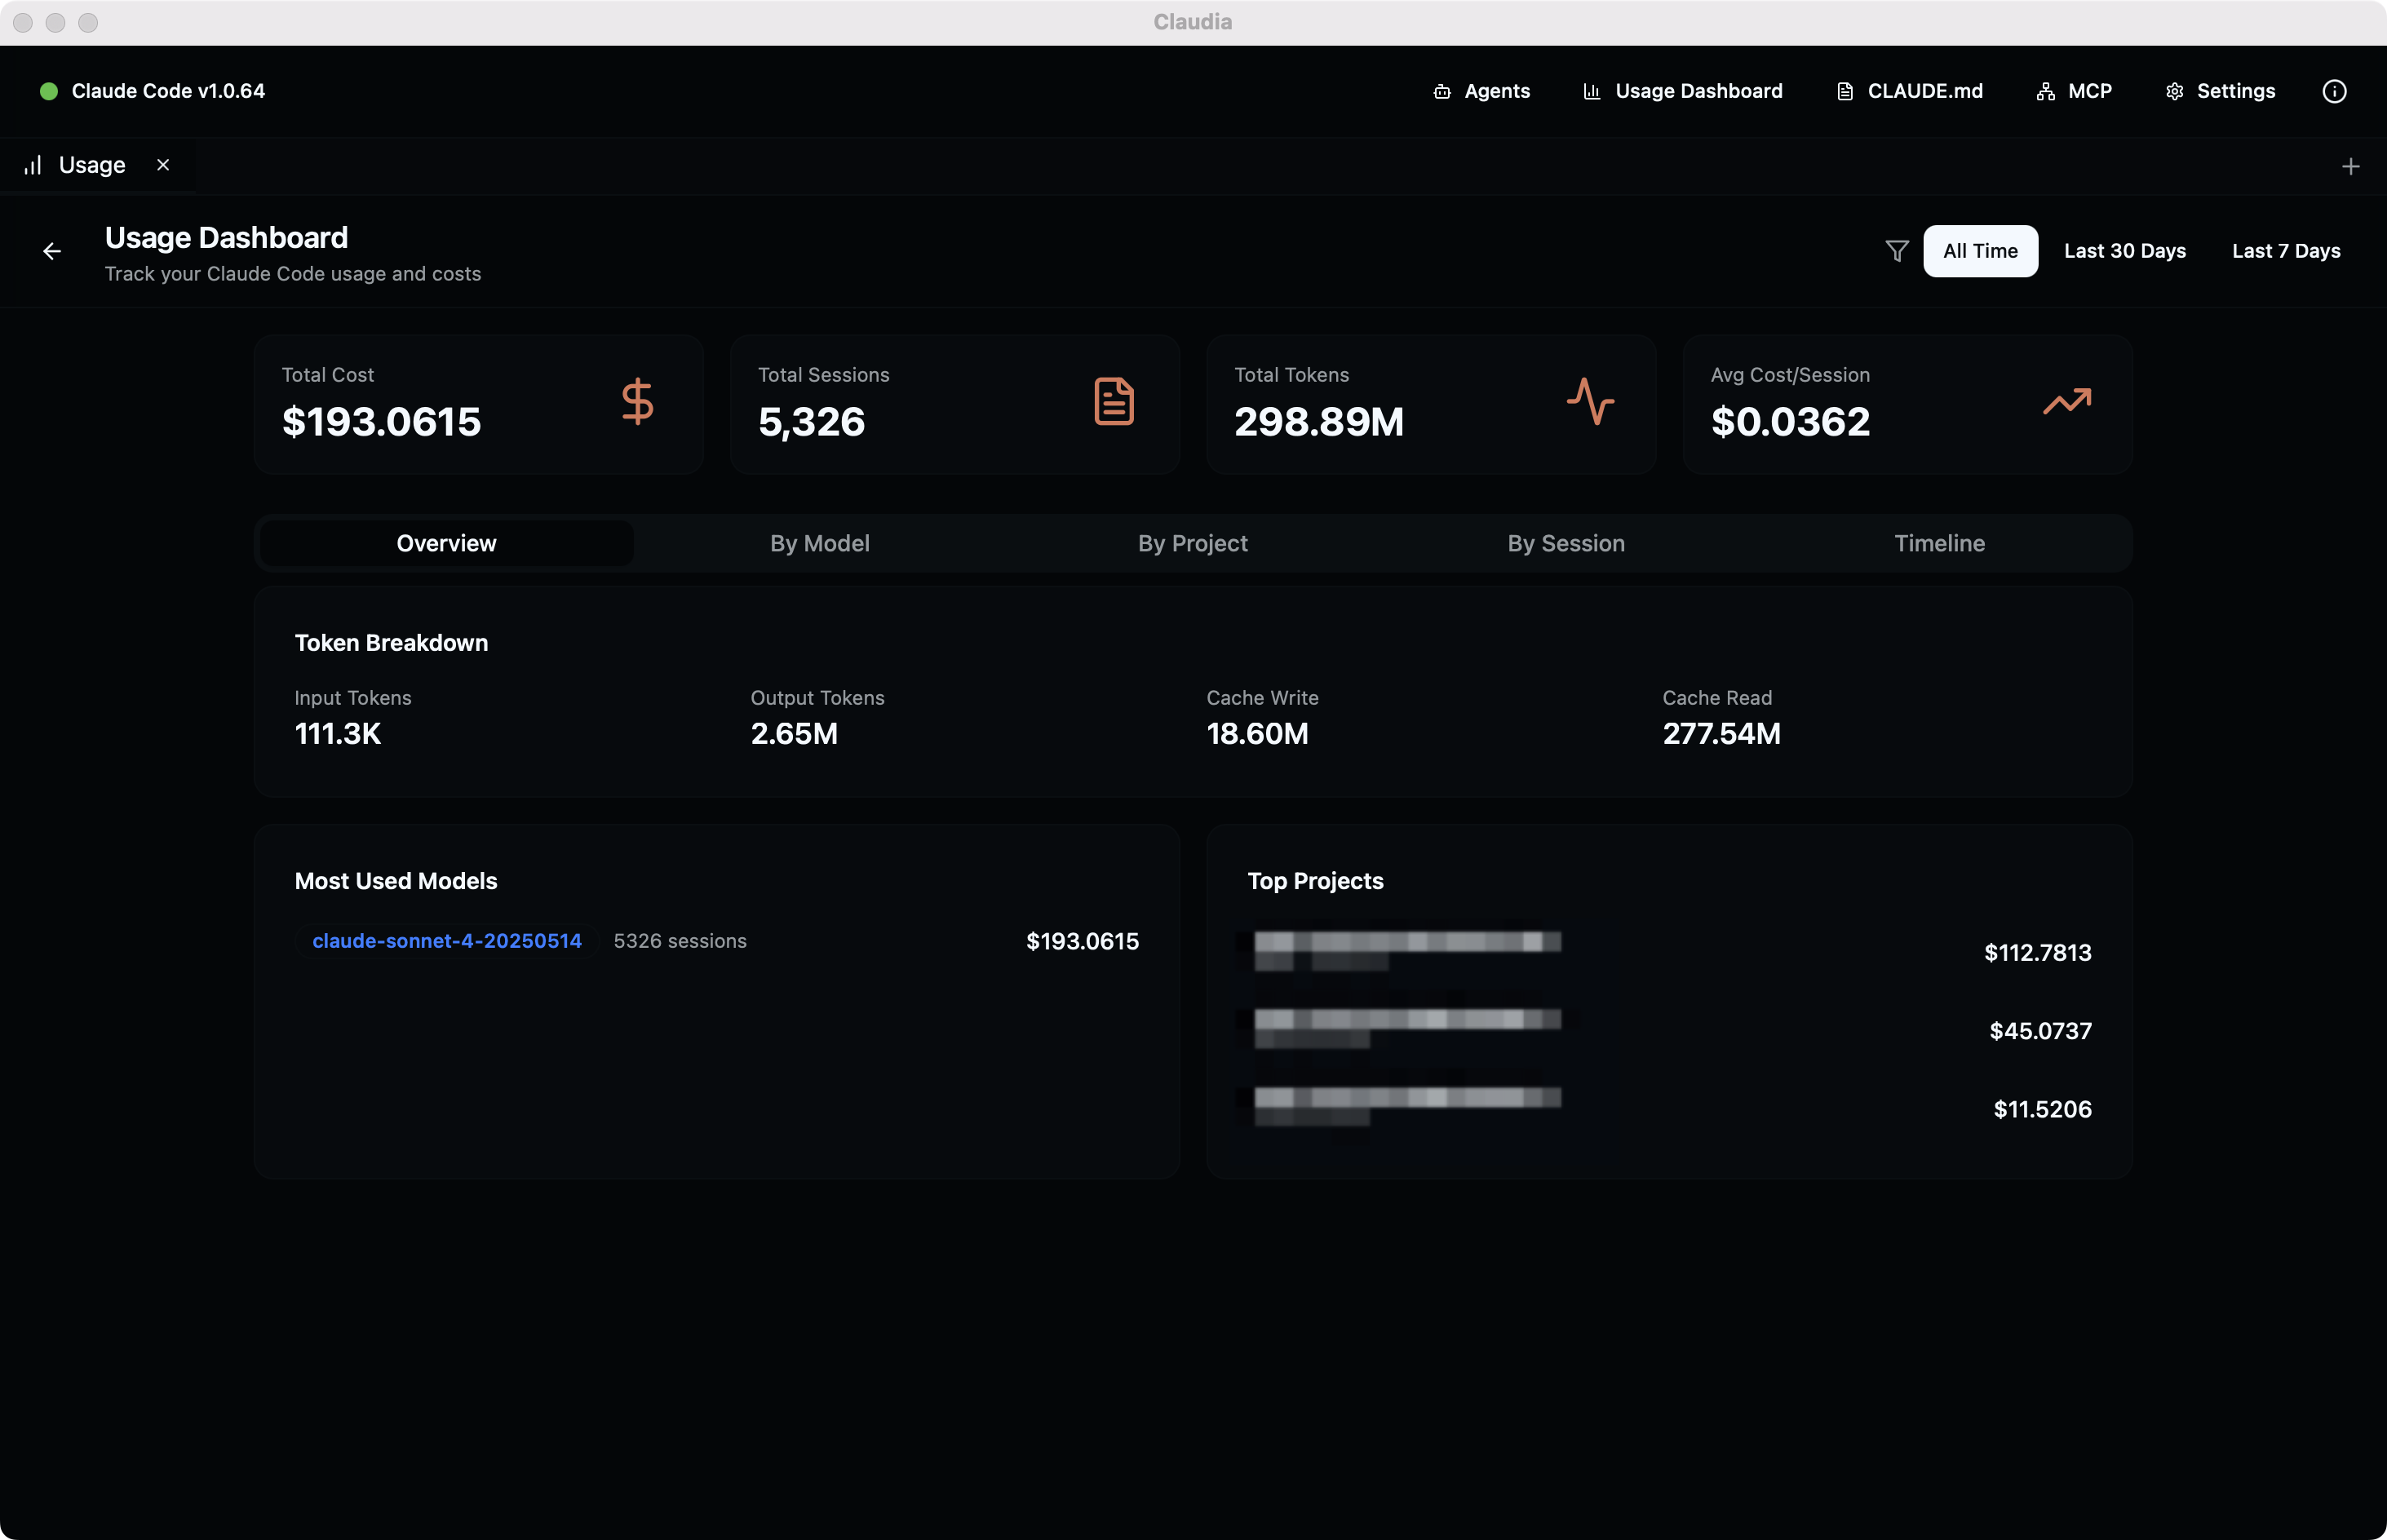Click the $11.5206 project cost
2387x1540 pixels.
click(x=2042, y=1109)
